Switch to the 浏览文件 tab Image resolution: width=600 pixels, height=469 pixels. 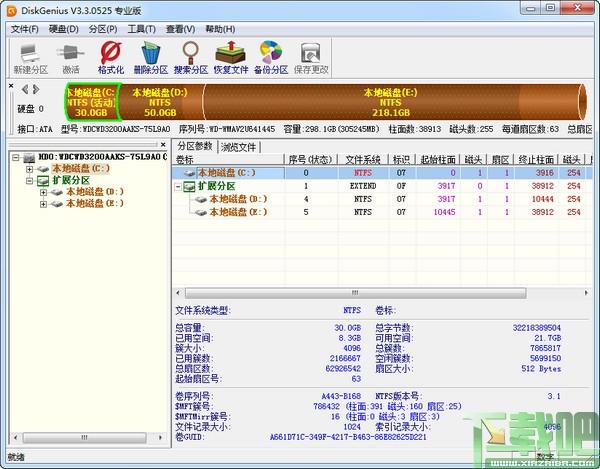point(238,147)
